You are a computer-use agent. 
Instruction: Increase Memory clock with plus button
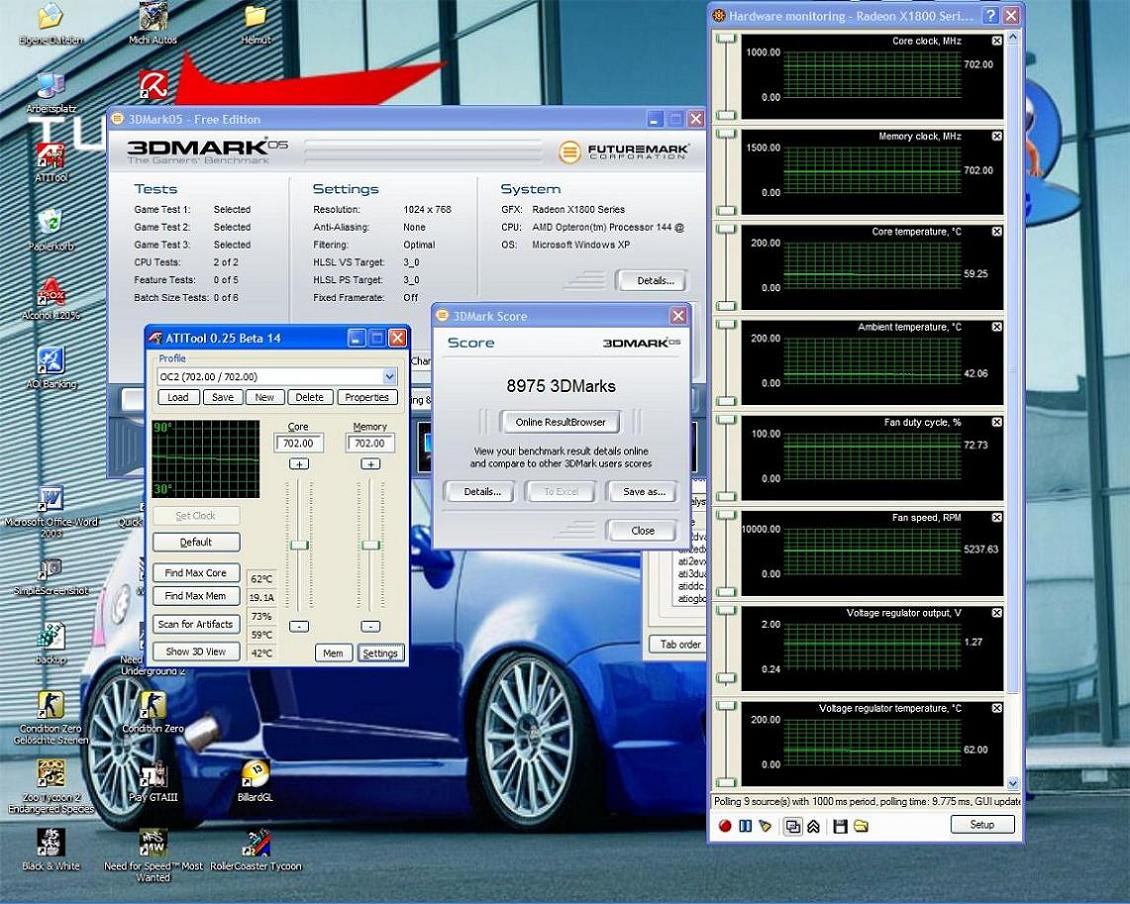[x=370, y=464]
